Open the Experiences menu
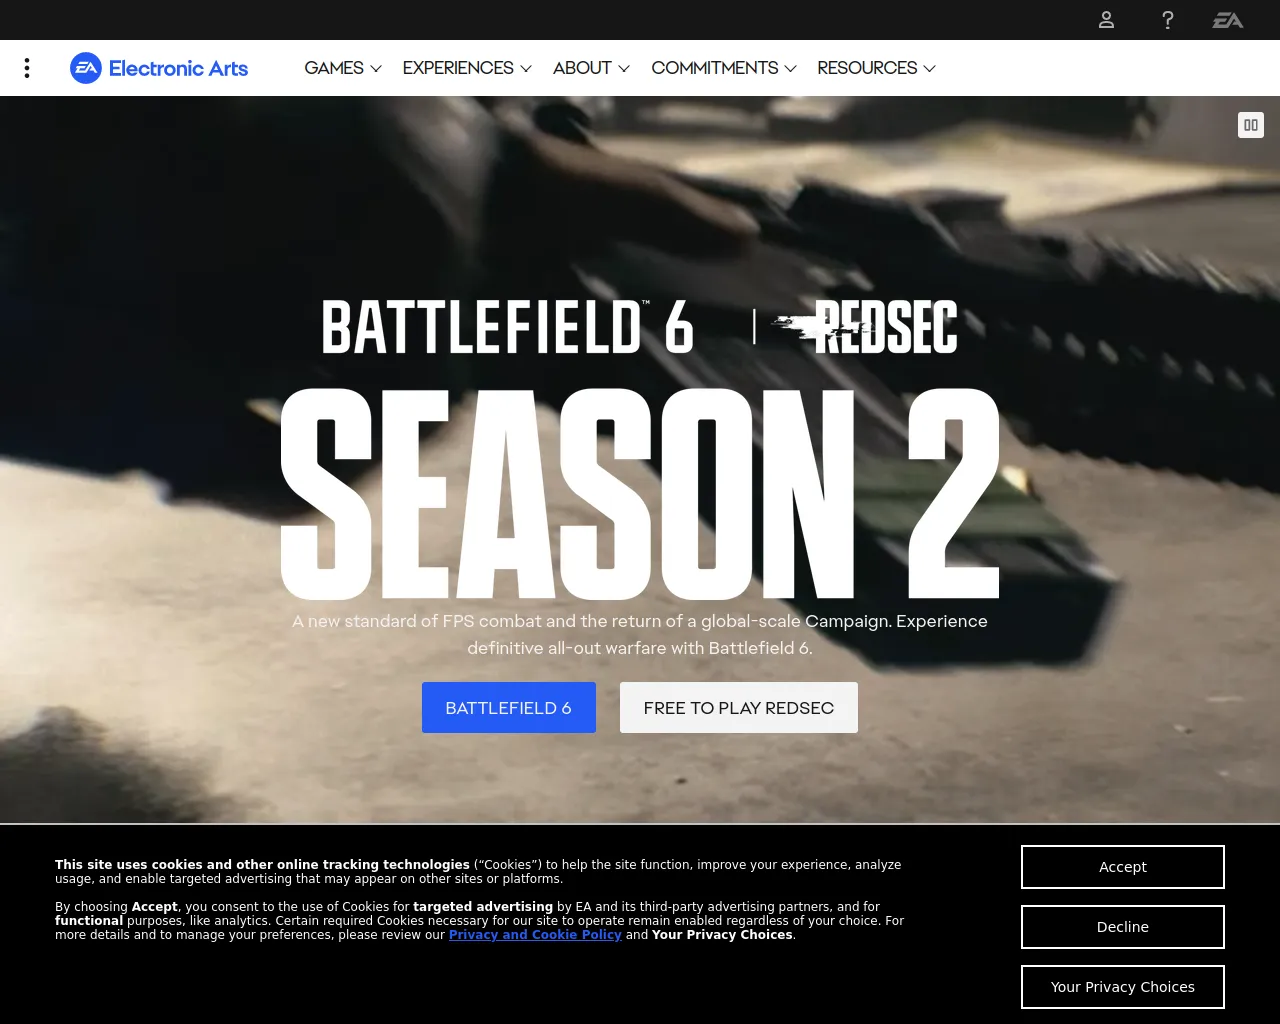Screen dimensions: 1280x1024 [467, 68]
